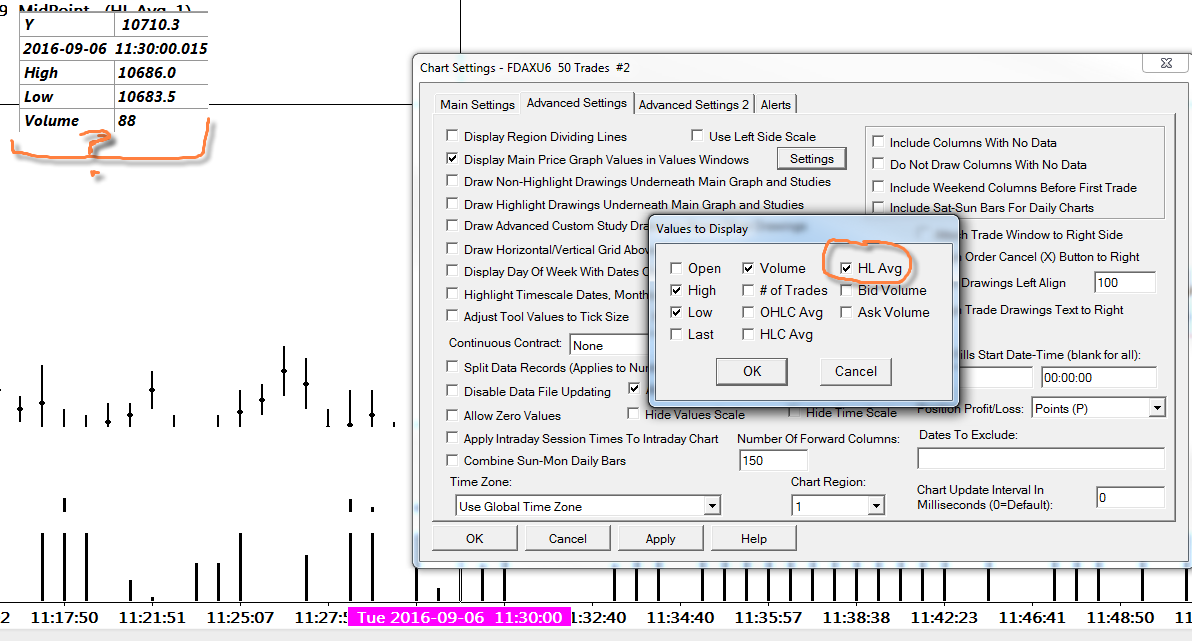This screenshot has width=1192, height=641.
Task: Click OK in Values to Display dialog
Action: [752, 371]
